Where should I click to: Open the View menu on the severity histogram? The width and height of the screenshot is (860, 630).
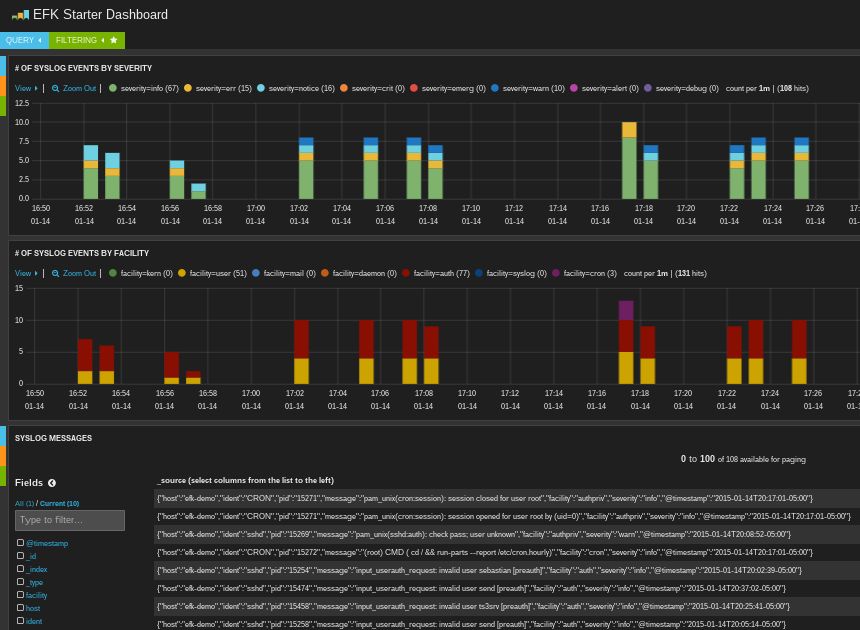click(x=22, y=88)
